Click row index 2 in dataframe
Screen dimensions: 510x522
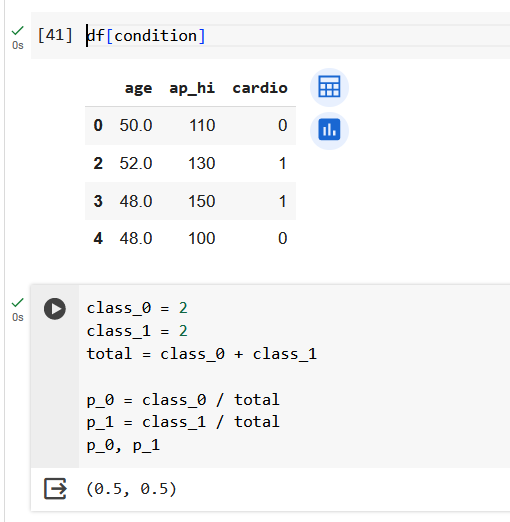[98, 163]
